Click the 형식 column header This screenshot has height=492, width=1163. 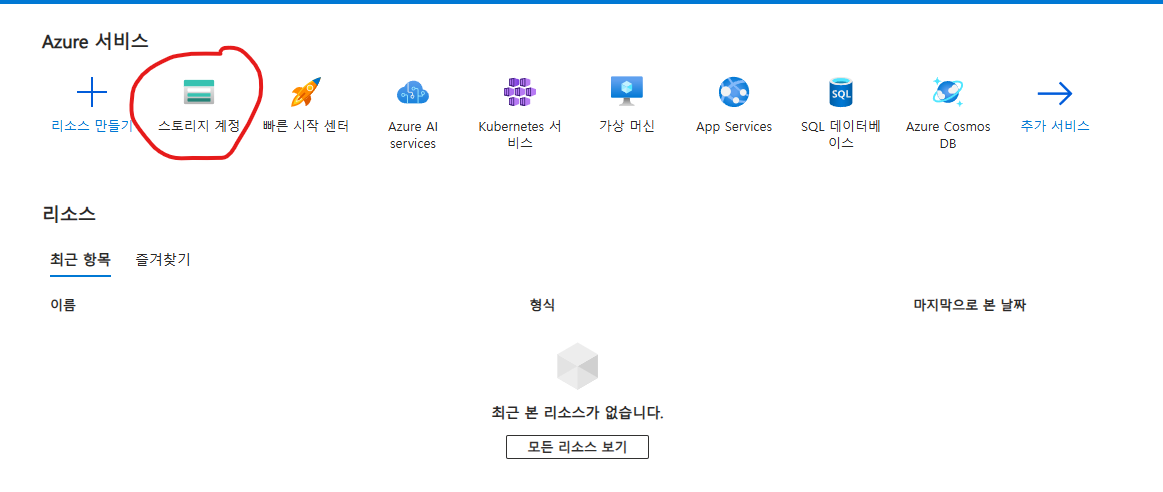(542, 304)
